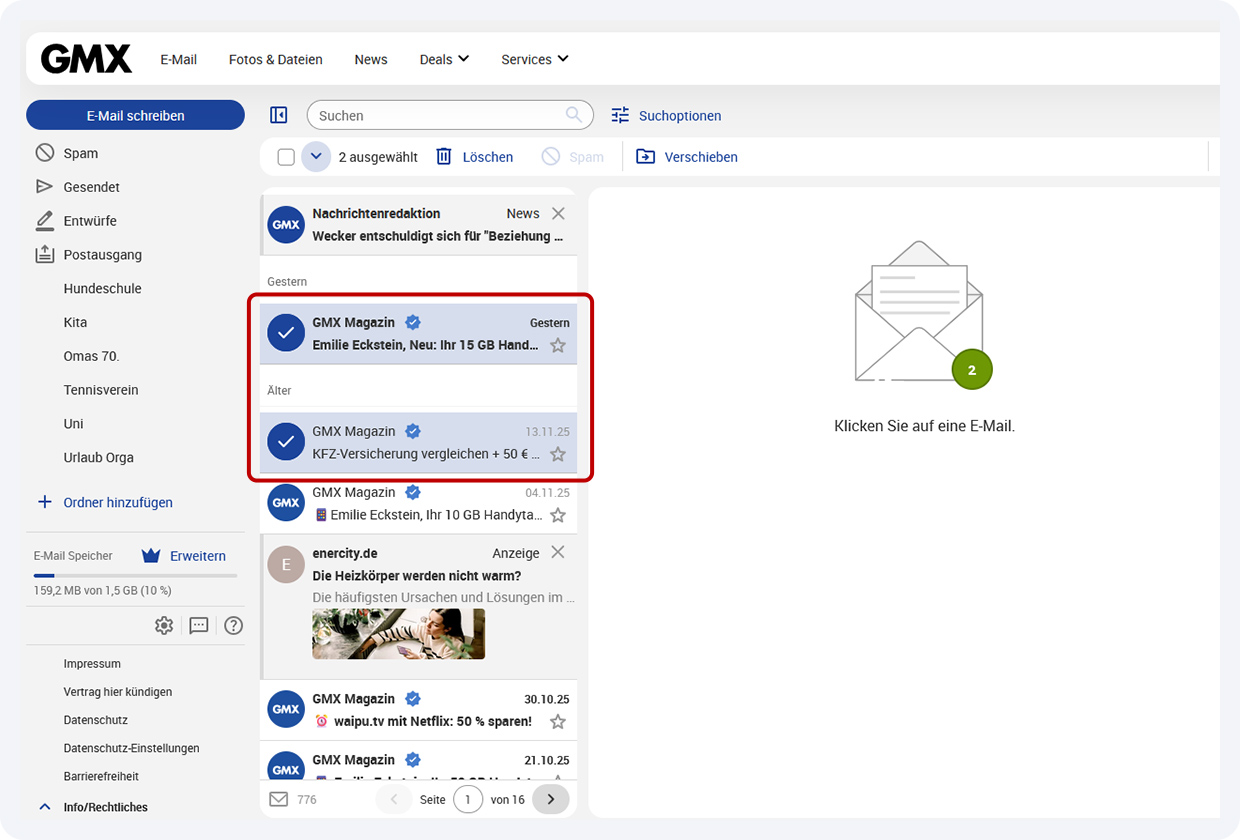The height and width of the screenshot is (840, 1240).
Task: Deselect the KFZ-Versicherung email checkmark
Action: coord(285,441)
